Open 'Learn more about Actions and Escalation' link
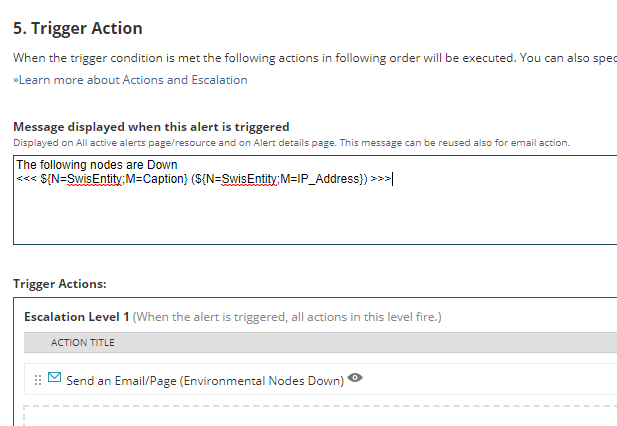 [x=132, y=80]
